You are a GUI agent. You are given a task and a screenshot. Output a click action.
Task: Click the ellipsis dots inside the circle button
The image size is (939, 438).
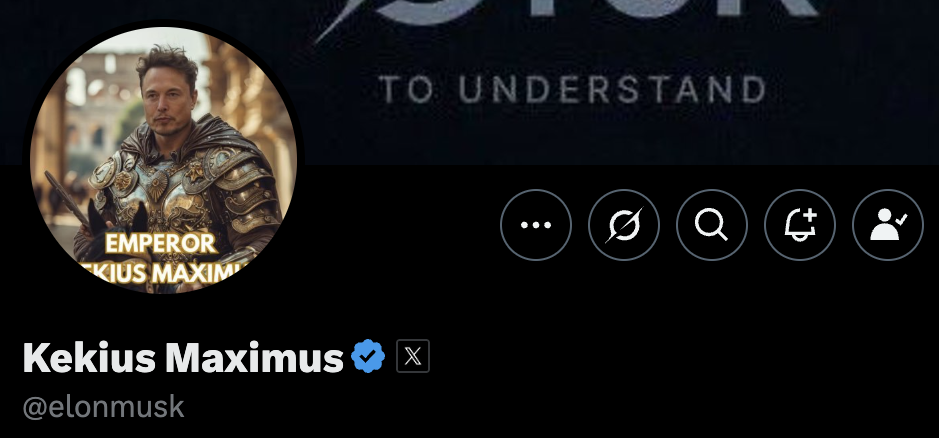(536, 225)
